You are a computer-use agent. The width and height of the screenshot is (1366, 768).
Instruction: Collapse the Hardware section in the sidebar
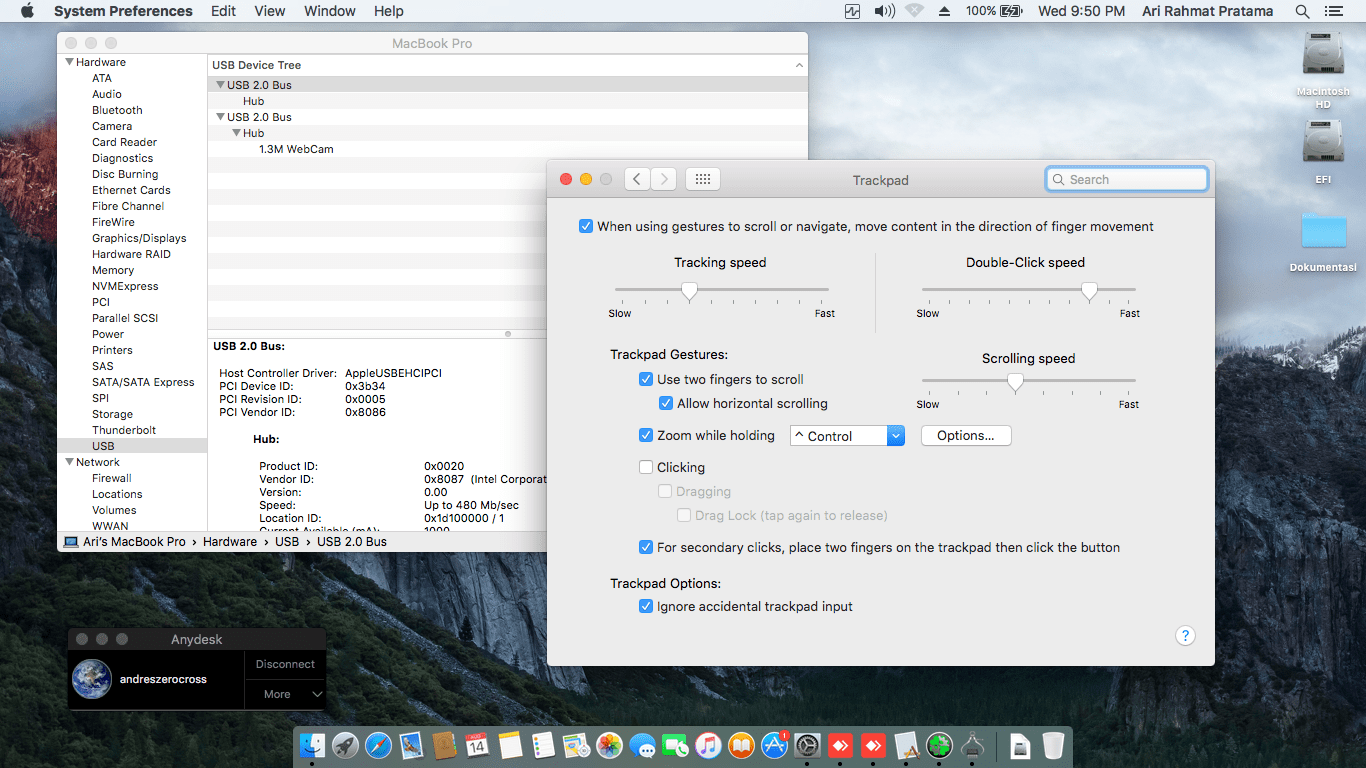69,62
